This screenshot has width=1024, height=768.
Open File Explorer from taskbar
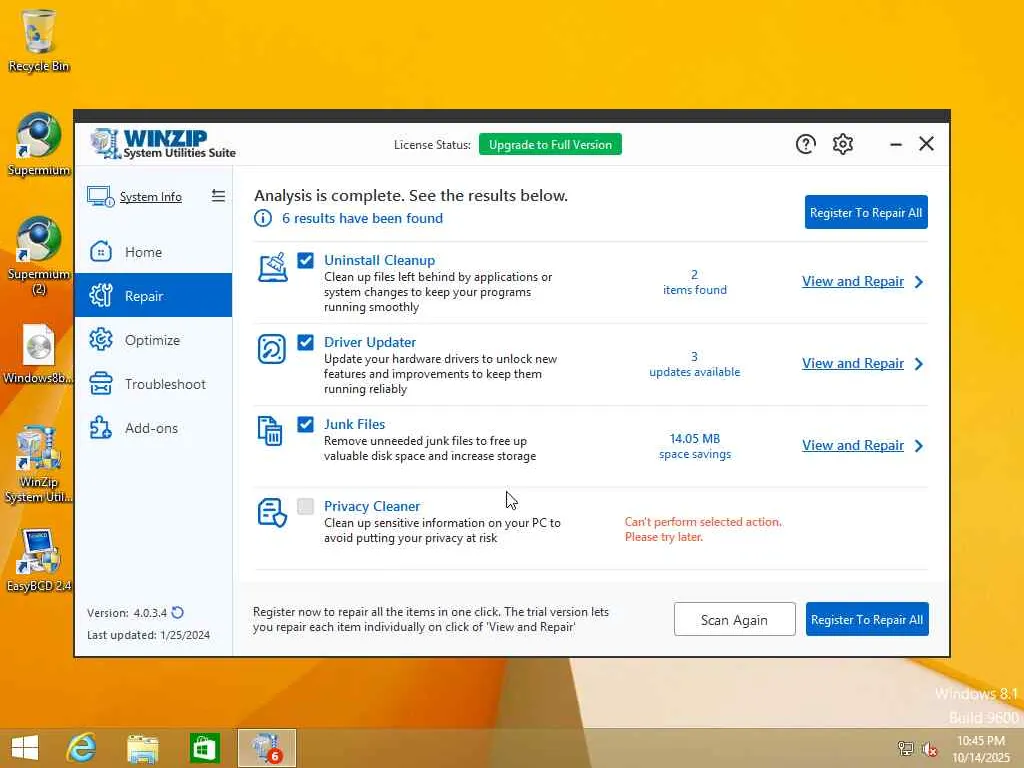click(x=142, y=748)
